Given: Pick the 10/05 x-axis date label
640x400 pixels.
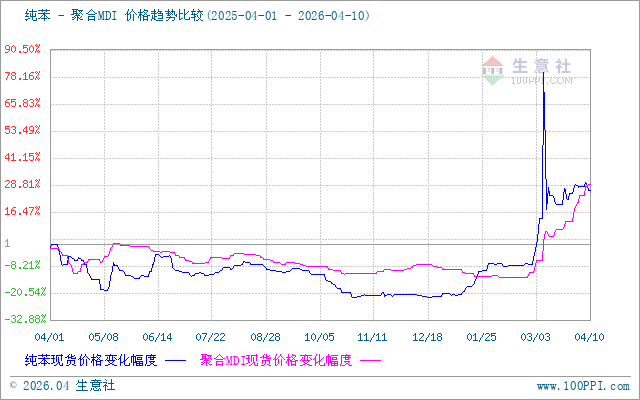Looking at the screenshot, I should click(318, 337).
